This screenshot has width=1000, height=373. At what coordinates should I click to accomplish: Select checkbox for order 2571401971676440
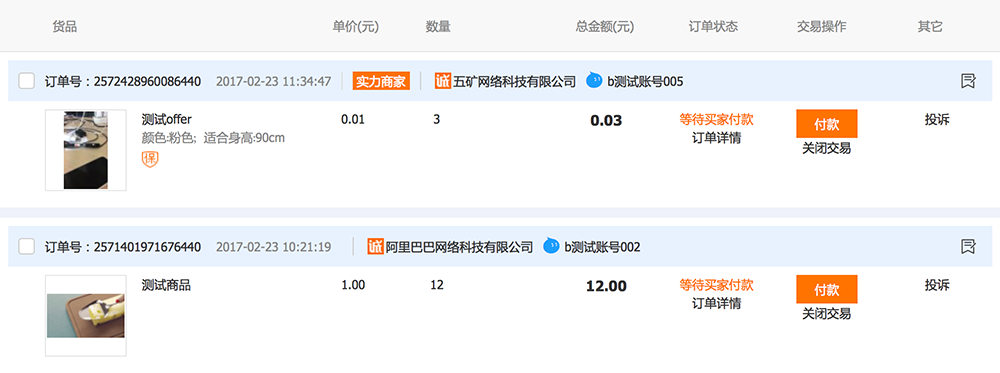27,246
